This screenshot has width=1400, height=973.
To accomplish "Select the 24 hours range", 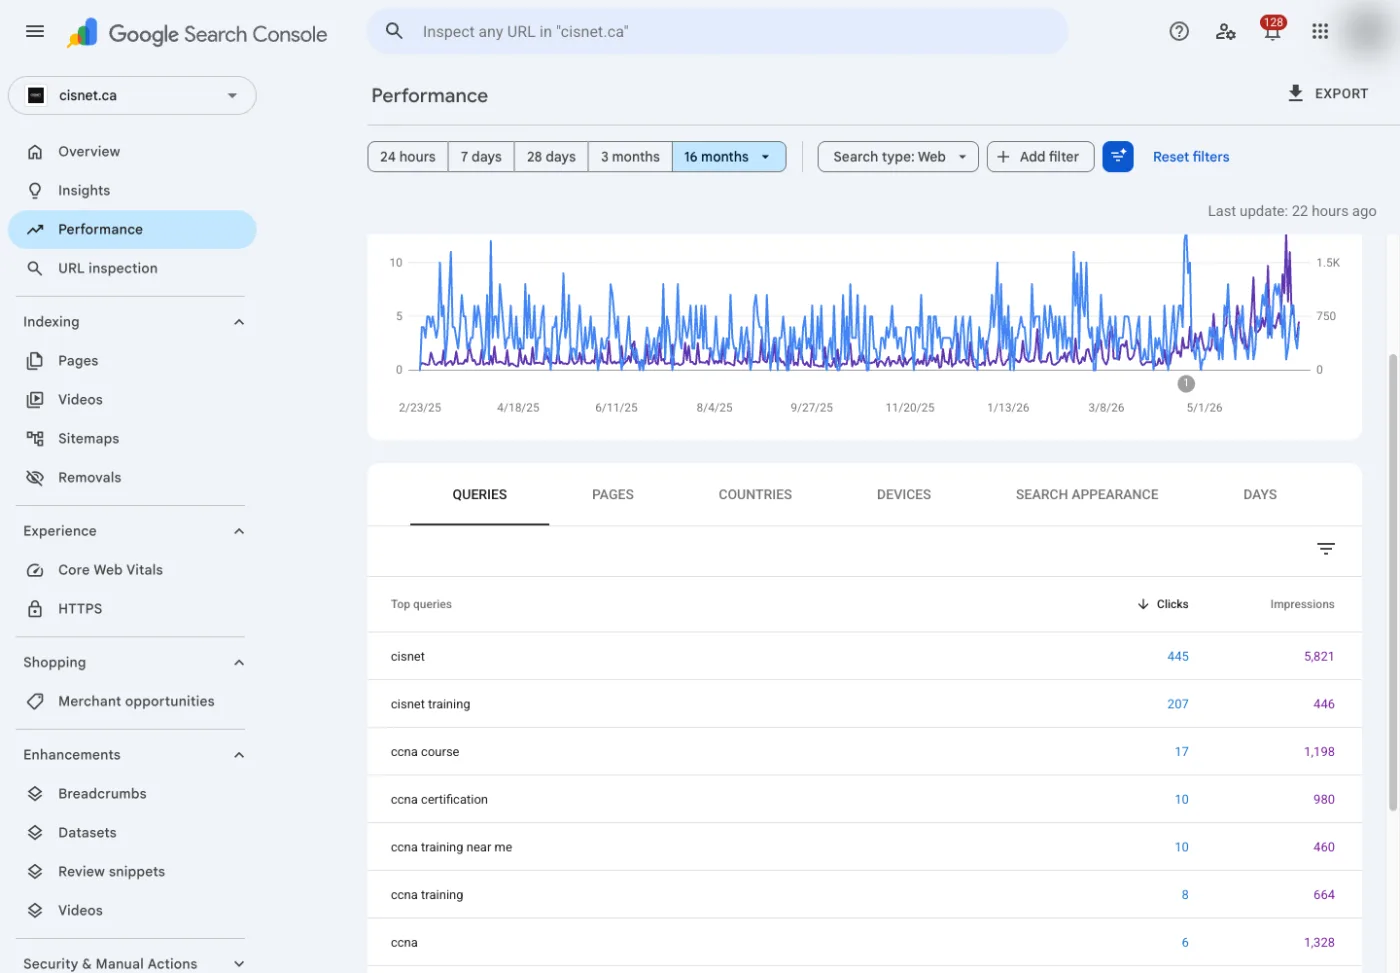I will [408, 157].
